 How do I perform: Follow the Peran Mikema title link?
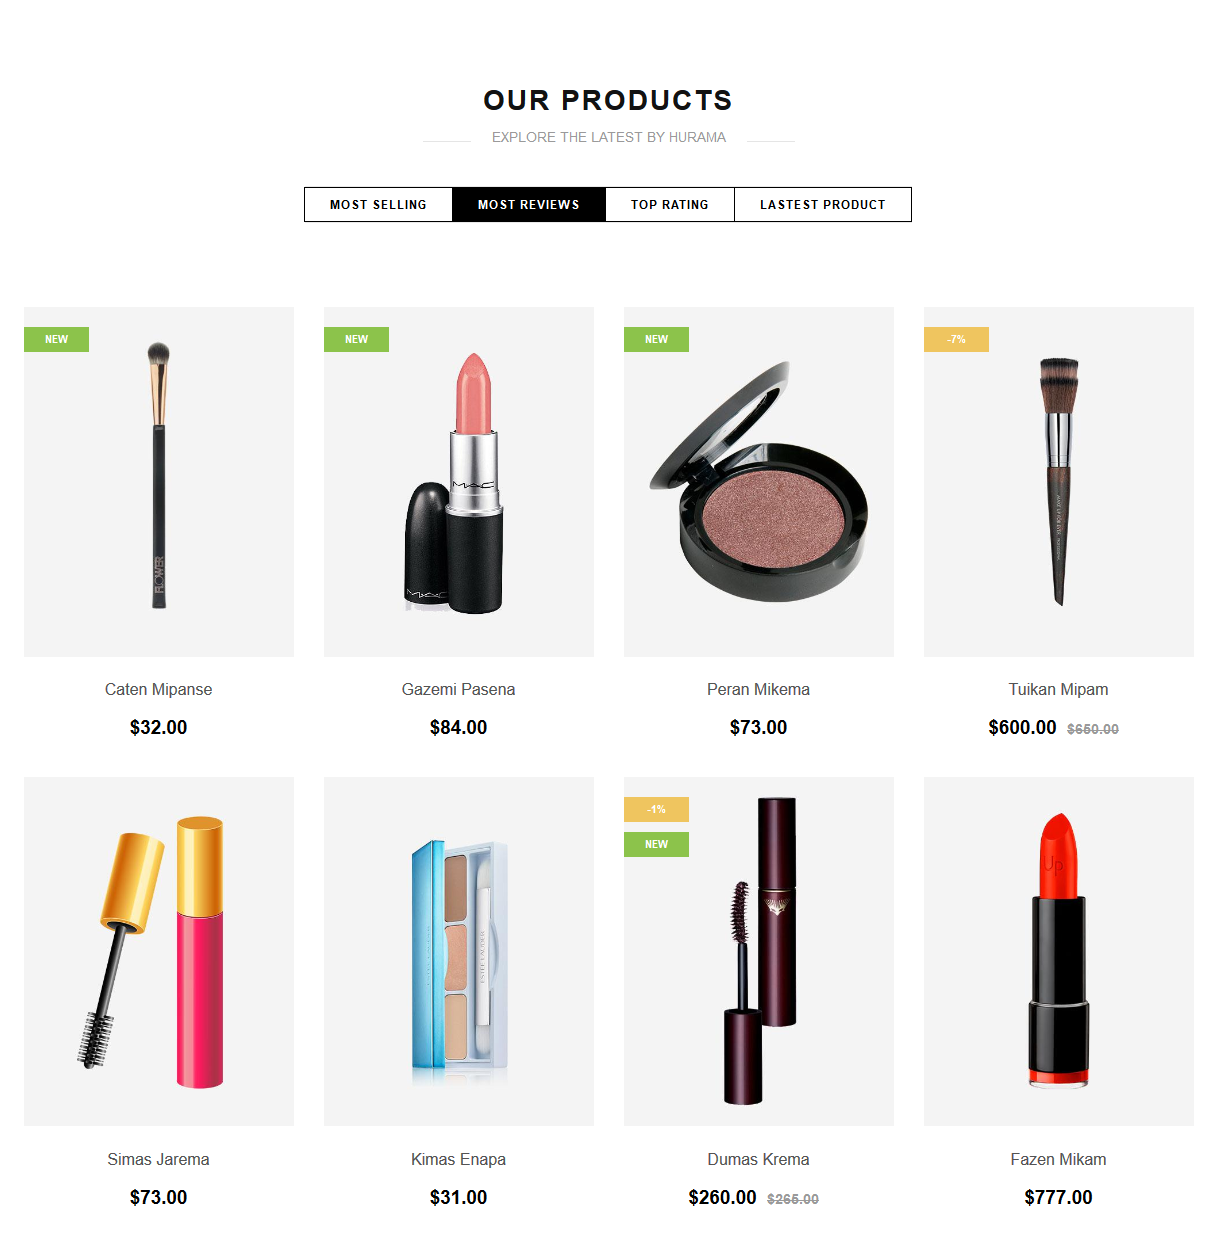pos(759,689)
